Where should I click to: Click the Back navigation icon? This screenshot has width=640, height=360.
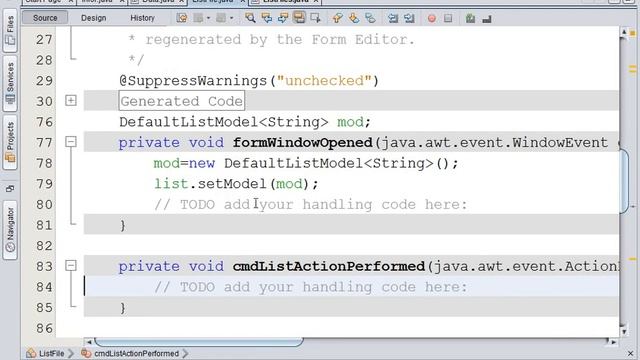point(198,18)
